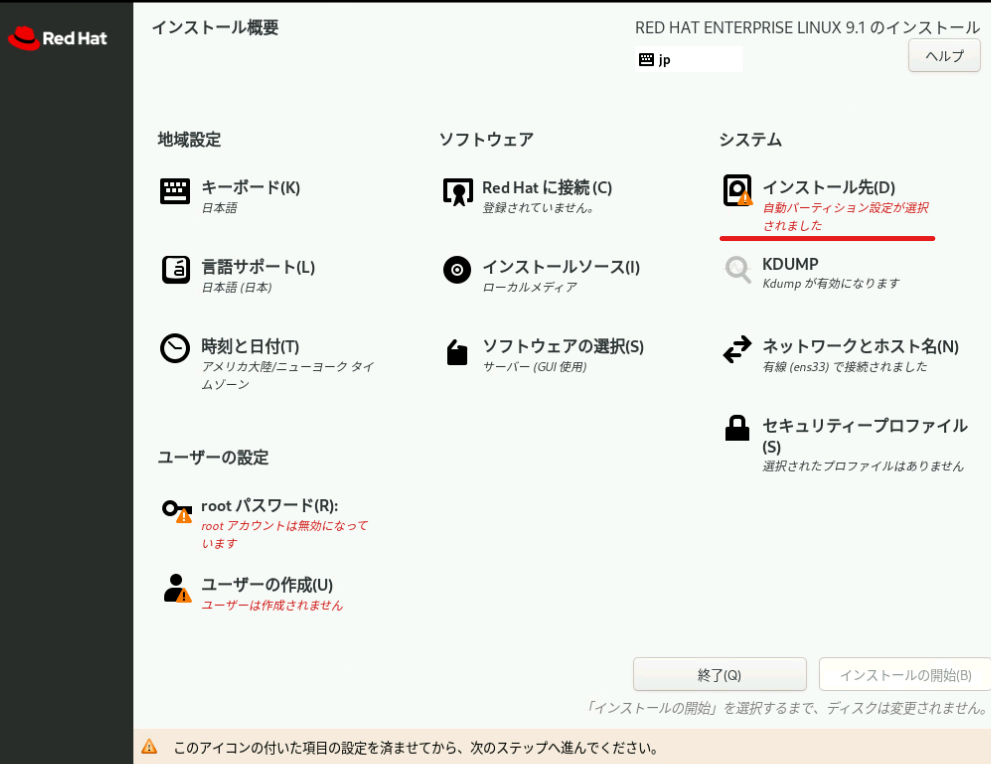991x764 pixels.
Task: Click the 終了(Q) quit button
Action: (x=719, y=674)
